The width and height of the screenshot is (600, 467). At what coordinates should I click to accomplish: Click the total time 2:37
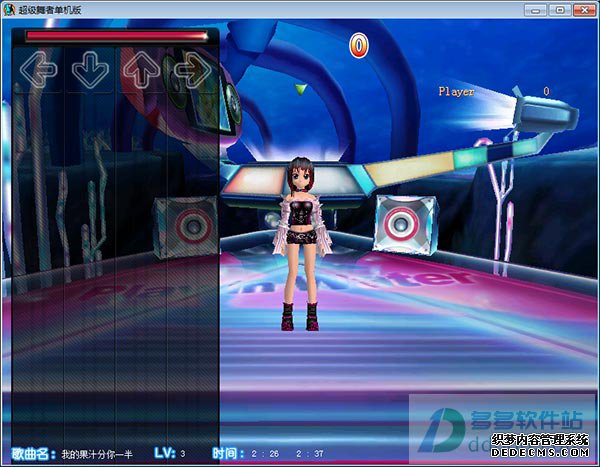tap(310, 454)
